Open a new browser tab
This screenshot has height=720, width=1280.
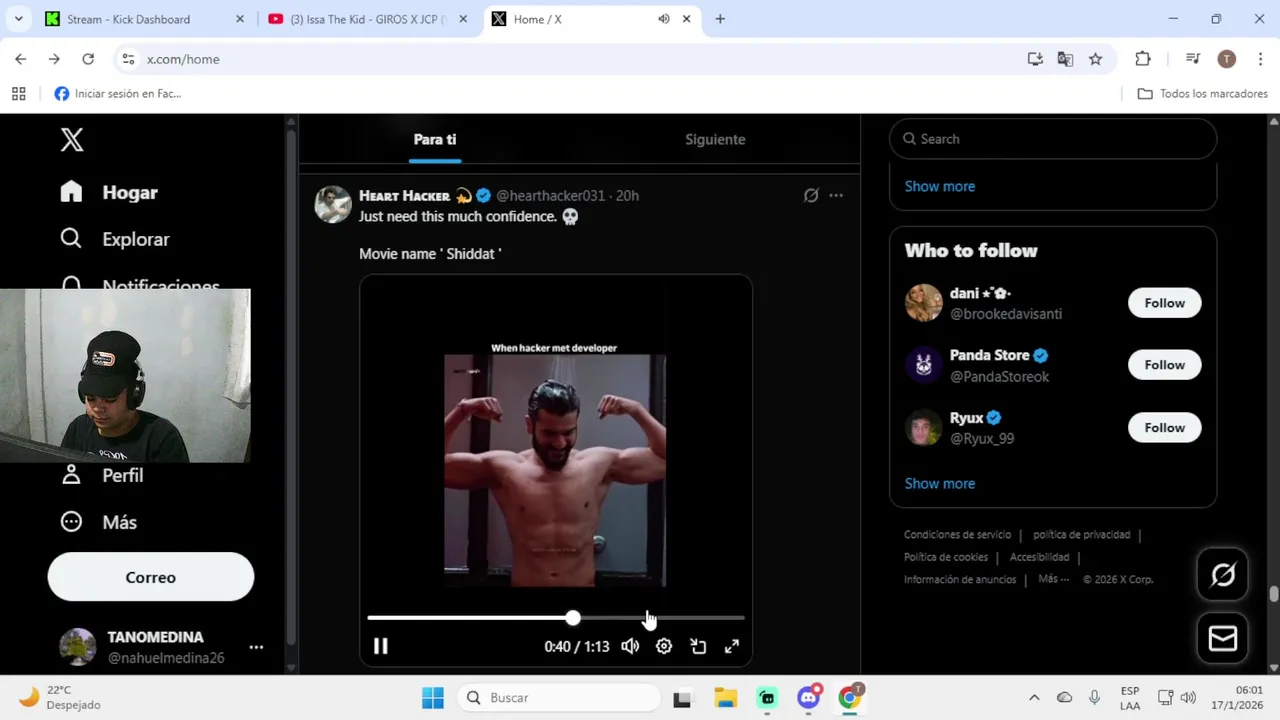[x=720, y=19]
